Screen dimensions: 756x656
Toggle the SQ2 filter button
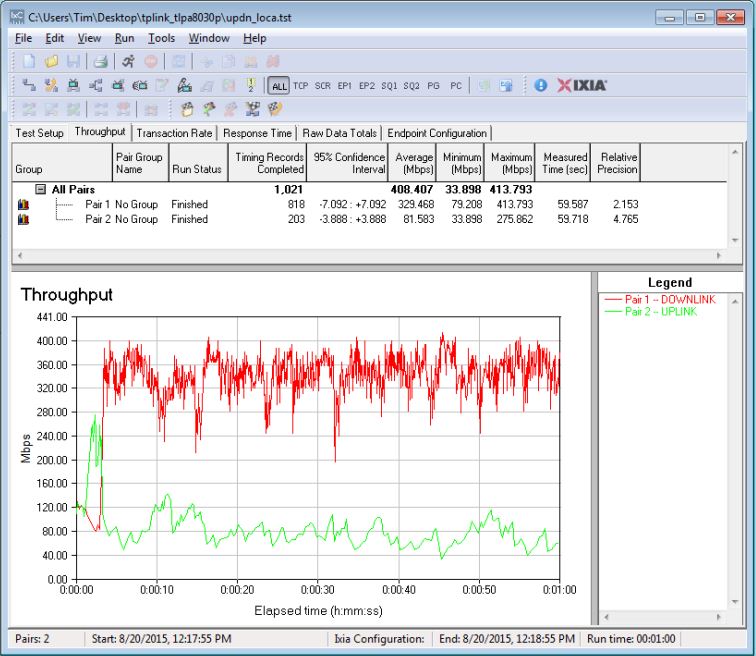click(411, 86)
